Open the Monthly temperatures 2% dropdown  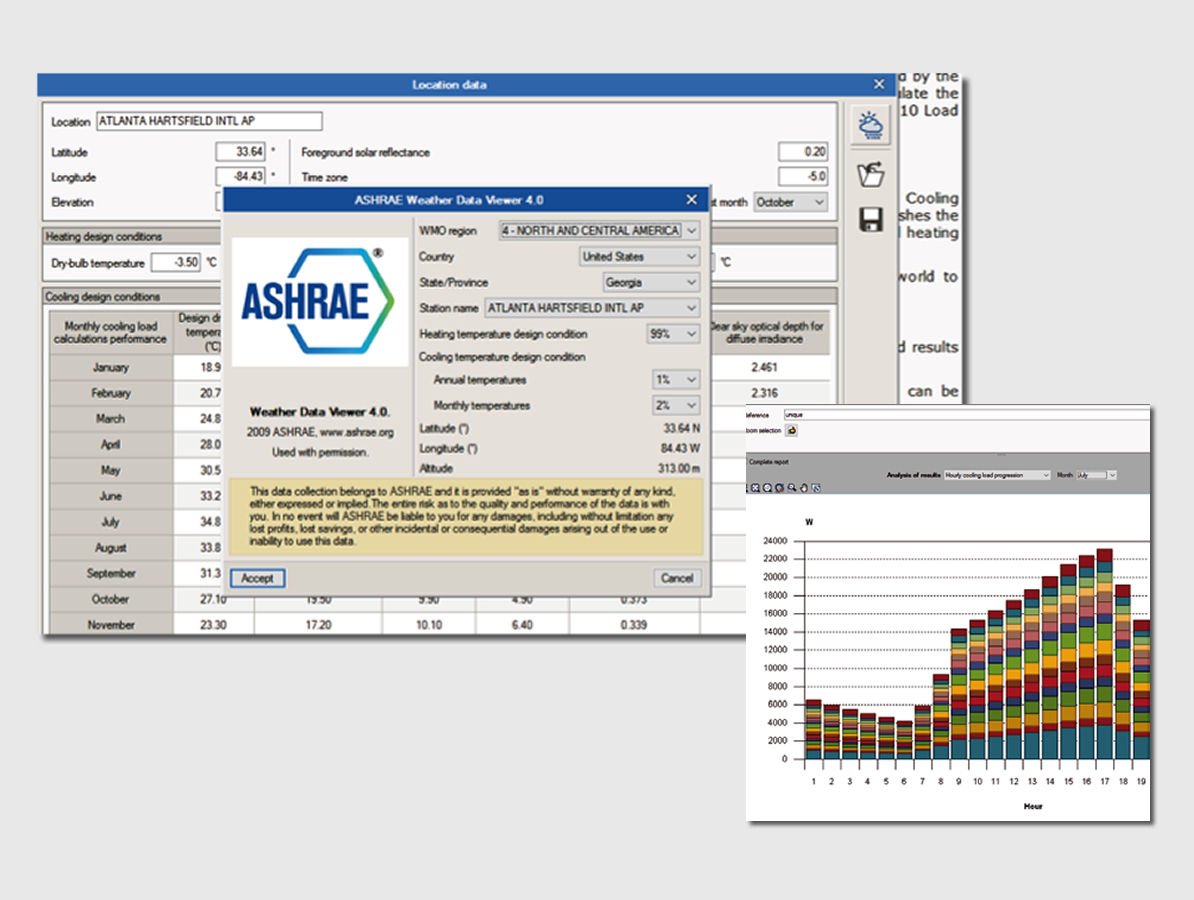pos(676,405)
